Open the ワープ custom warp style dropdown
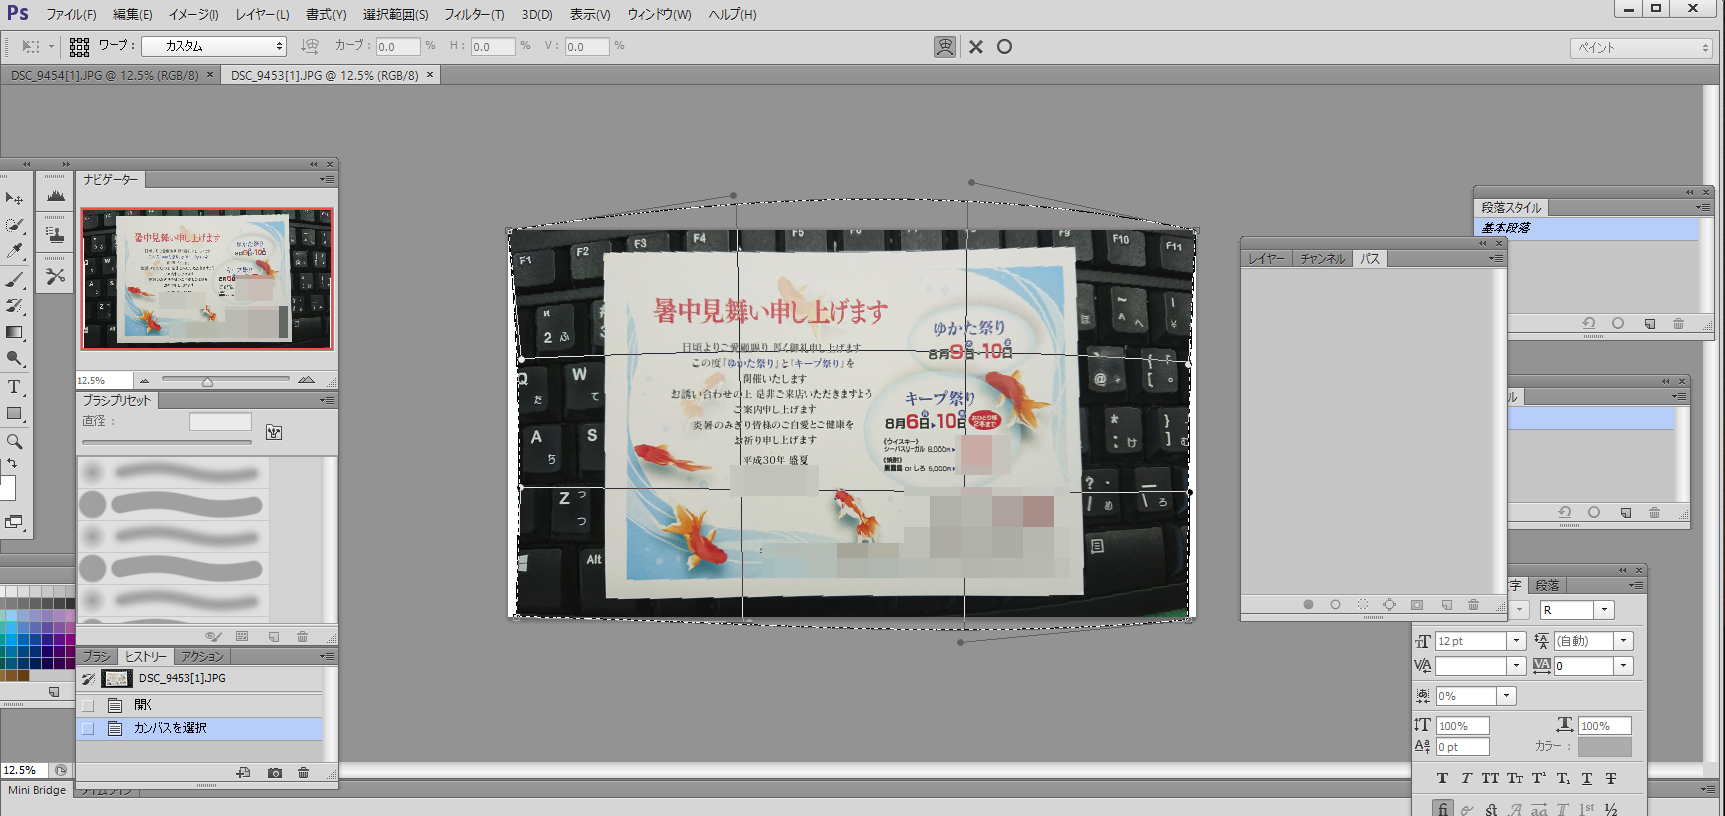Viewport: 1725px width, 816px height. point(214,46)
